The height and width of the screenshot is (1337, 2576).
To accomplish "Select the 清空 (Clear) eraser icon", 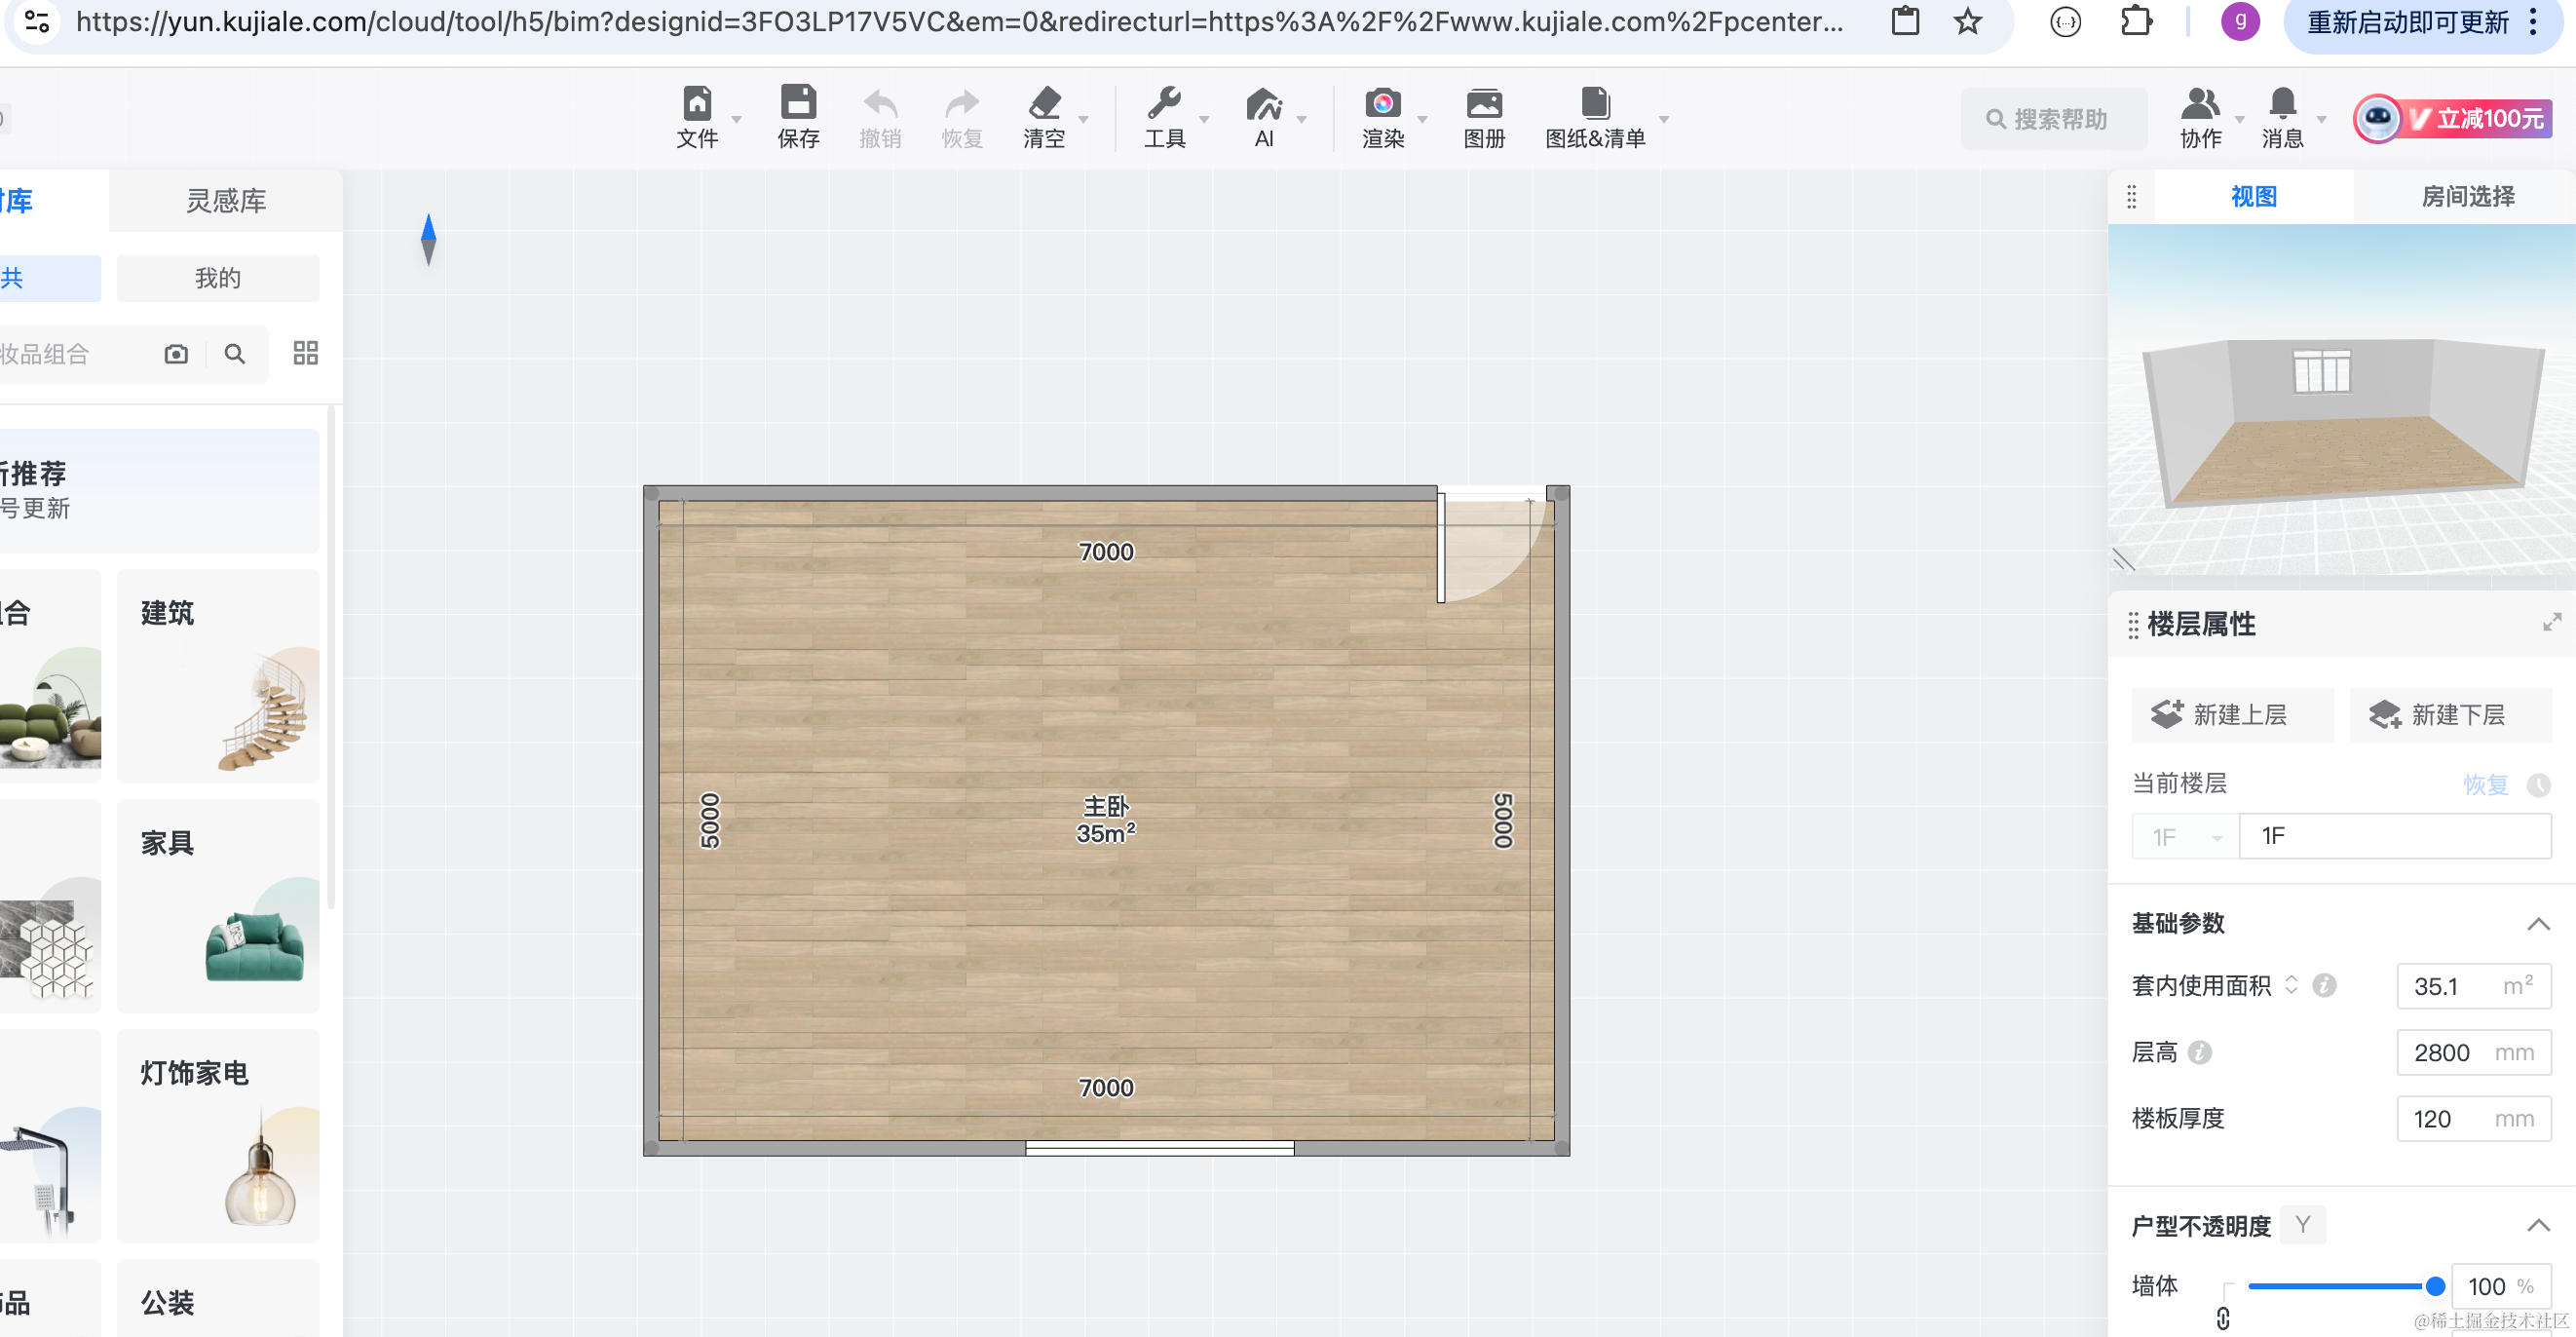I will [1044, 103].
